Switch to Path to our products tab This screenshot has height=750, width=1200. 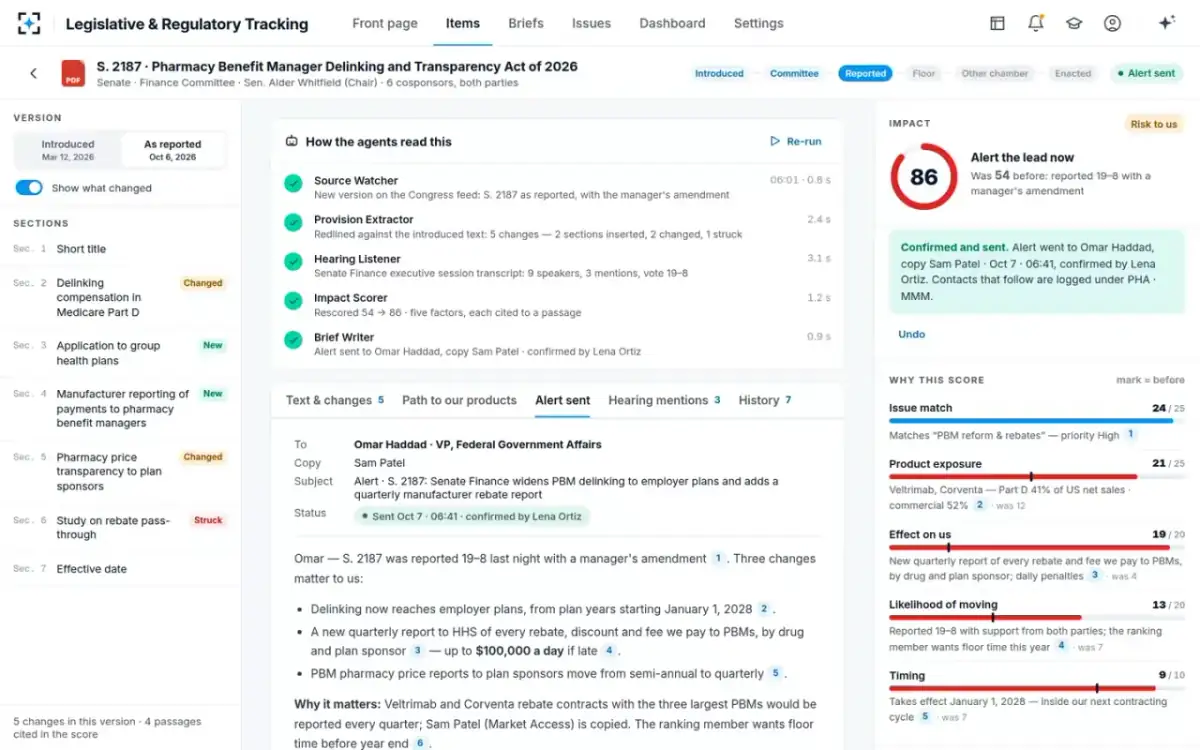coord(459,400)
